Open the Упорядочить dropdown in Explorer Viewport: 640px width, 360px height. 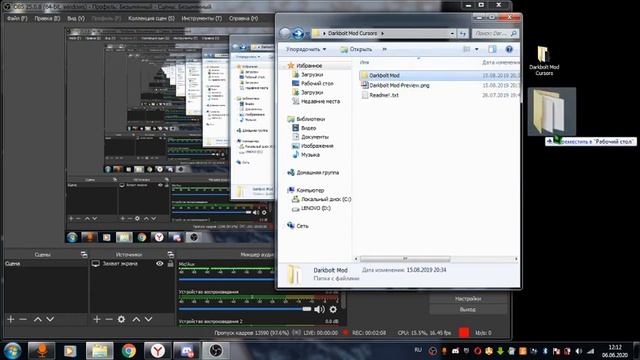pyautogui.click(x=306, y=49)
